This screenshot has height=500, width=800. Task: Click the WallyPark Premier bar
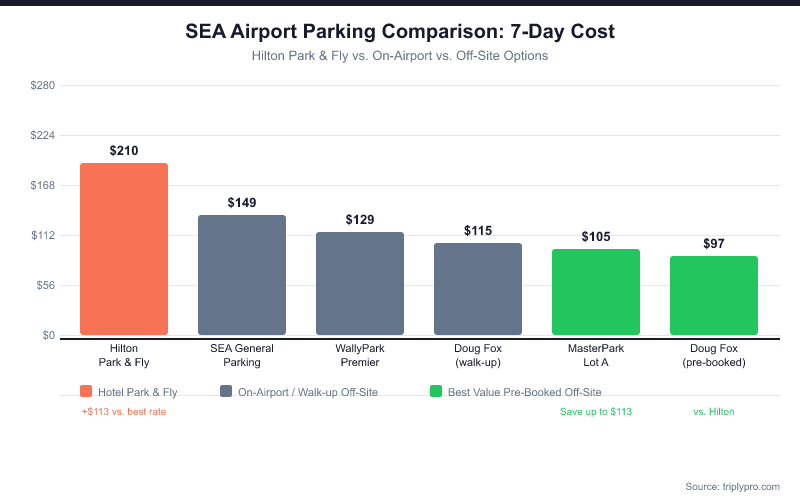pos(360,284)
